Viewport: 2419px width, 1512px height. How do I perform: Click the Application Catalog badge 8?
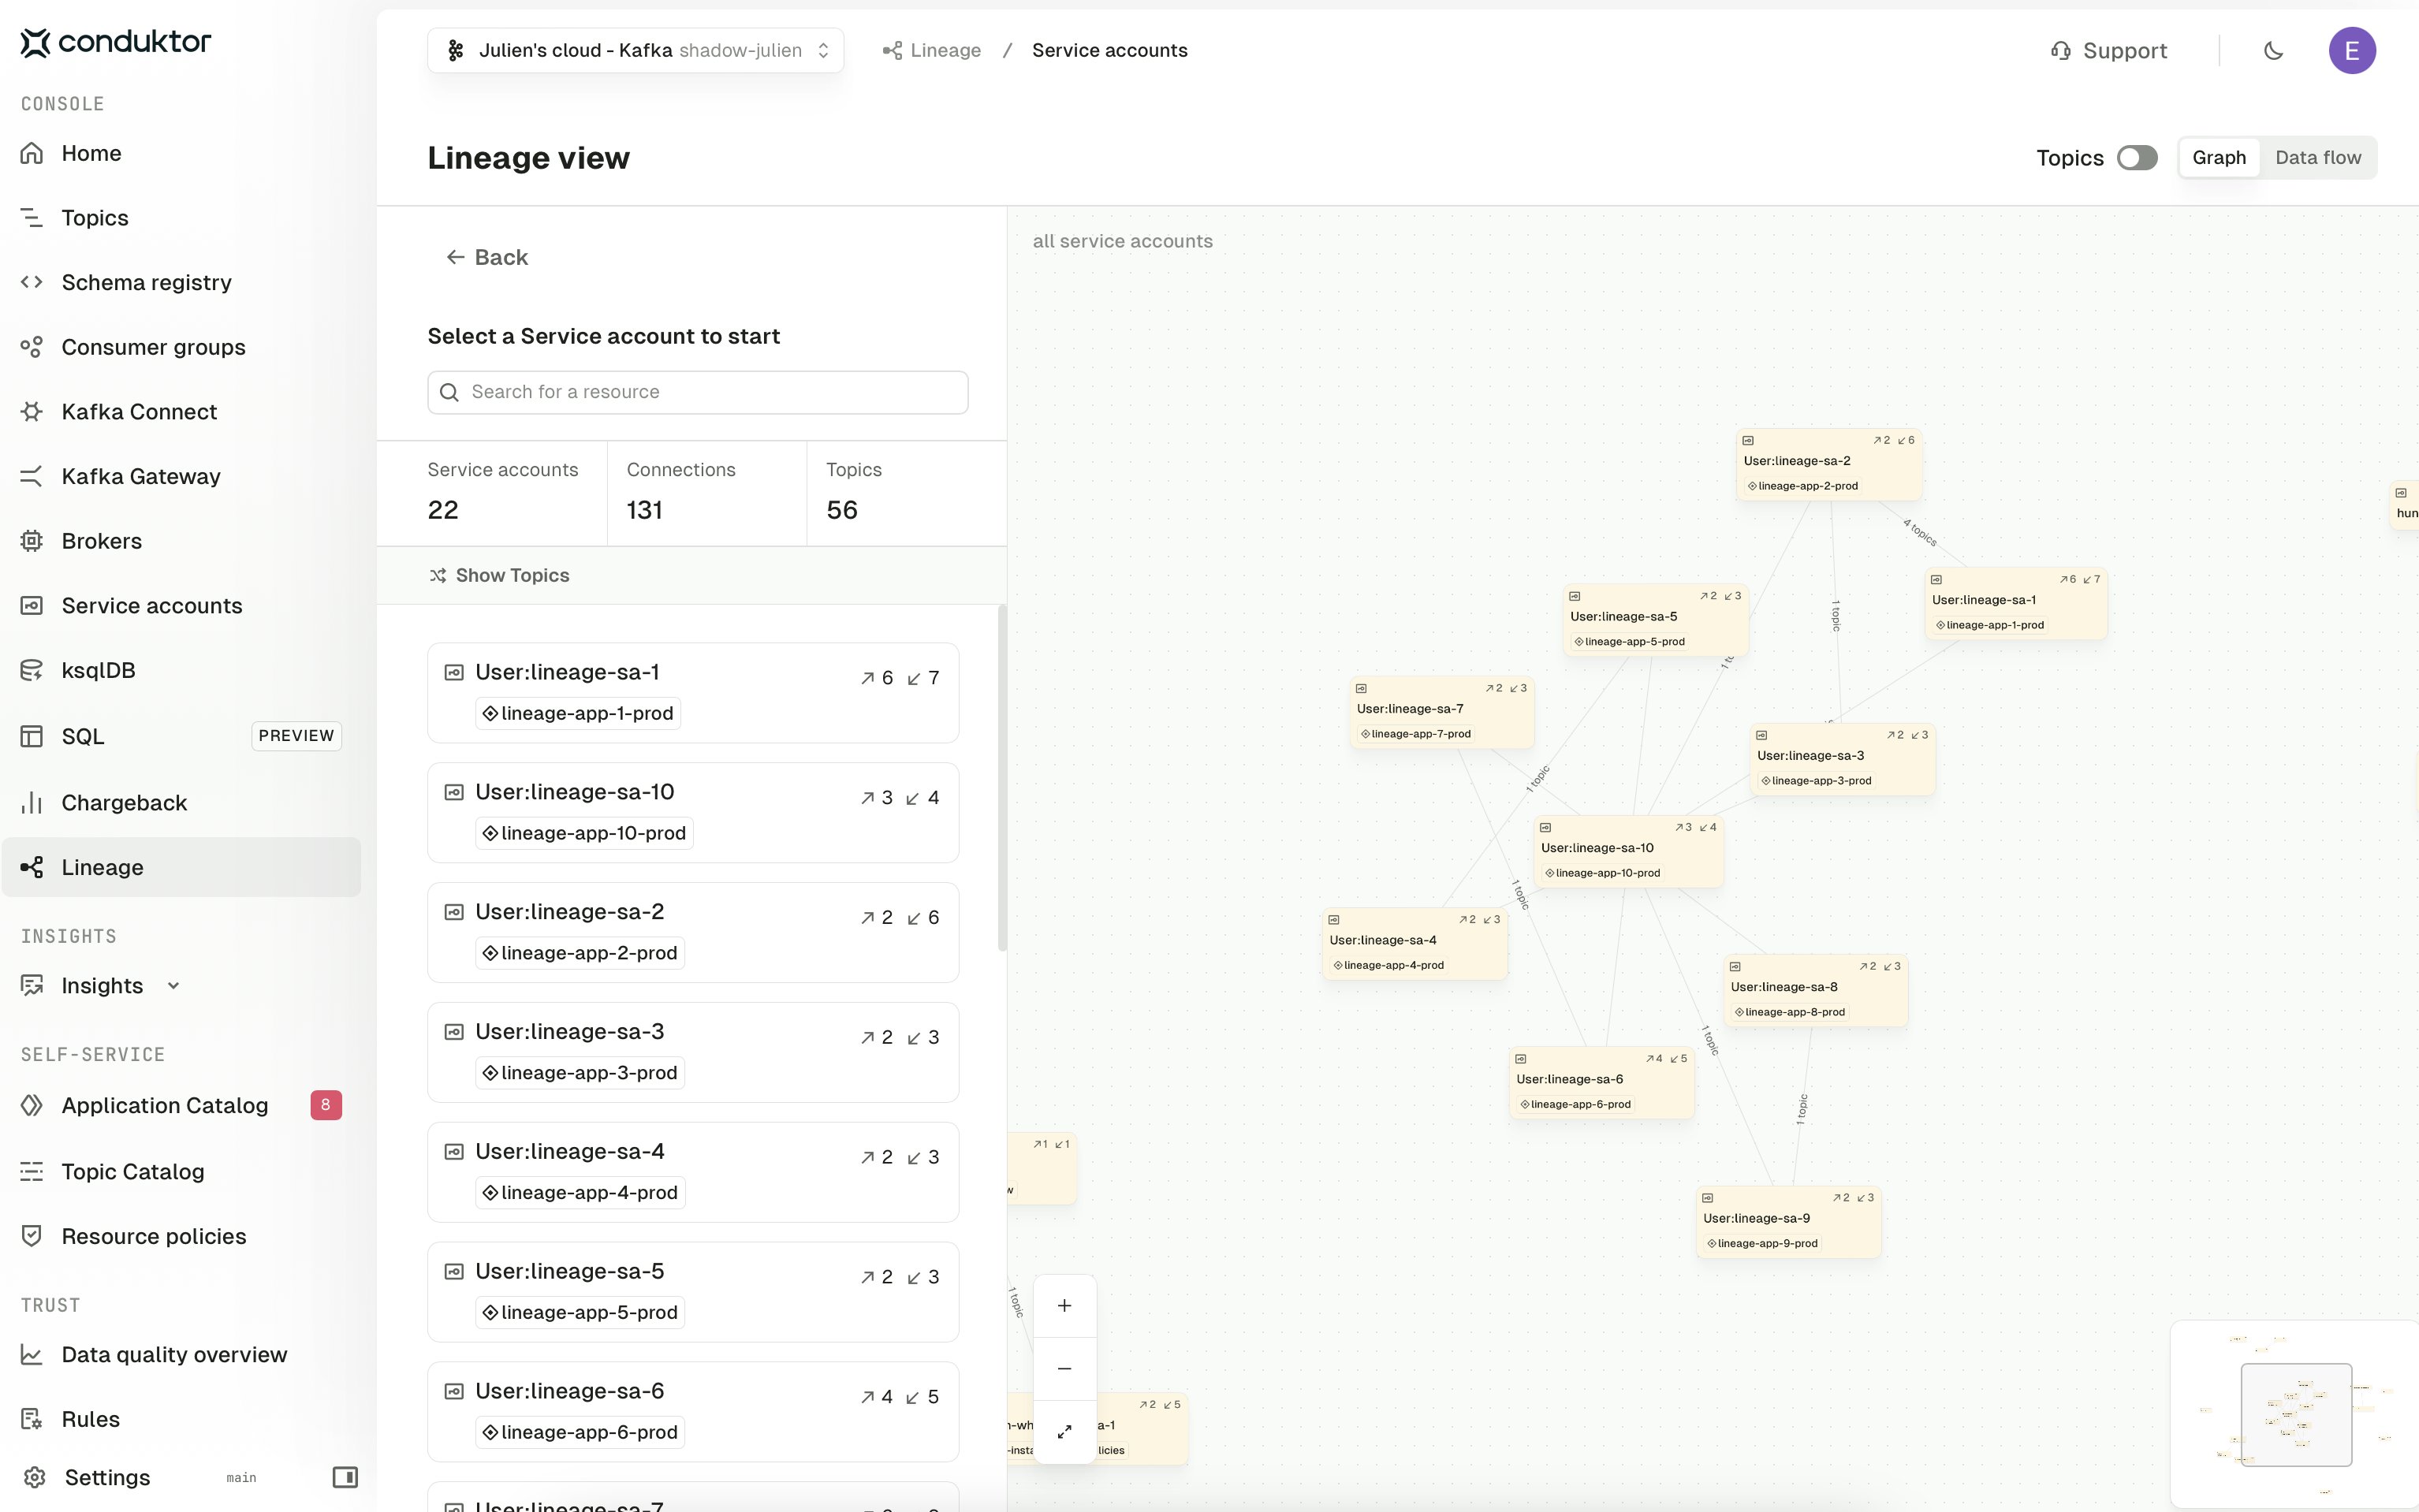326,1105
